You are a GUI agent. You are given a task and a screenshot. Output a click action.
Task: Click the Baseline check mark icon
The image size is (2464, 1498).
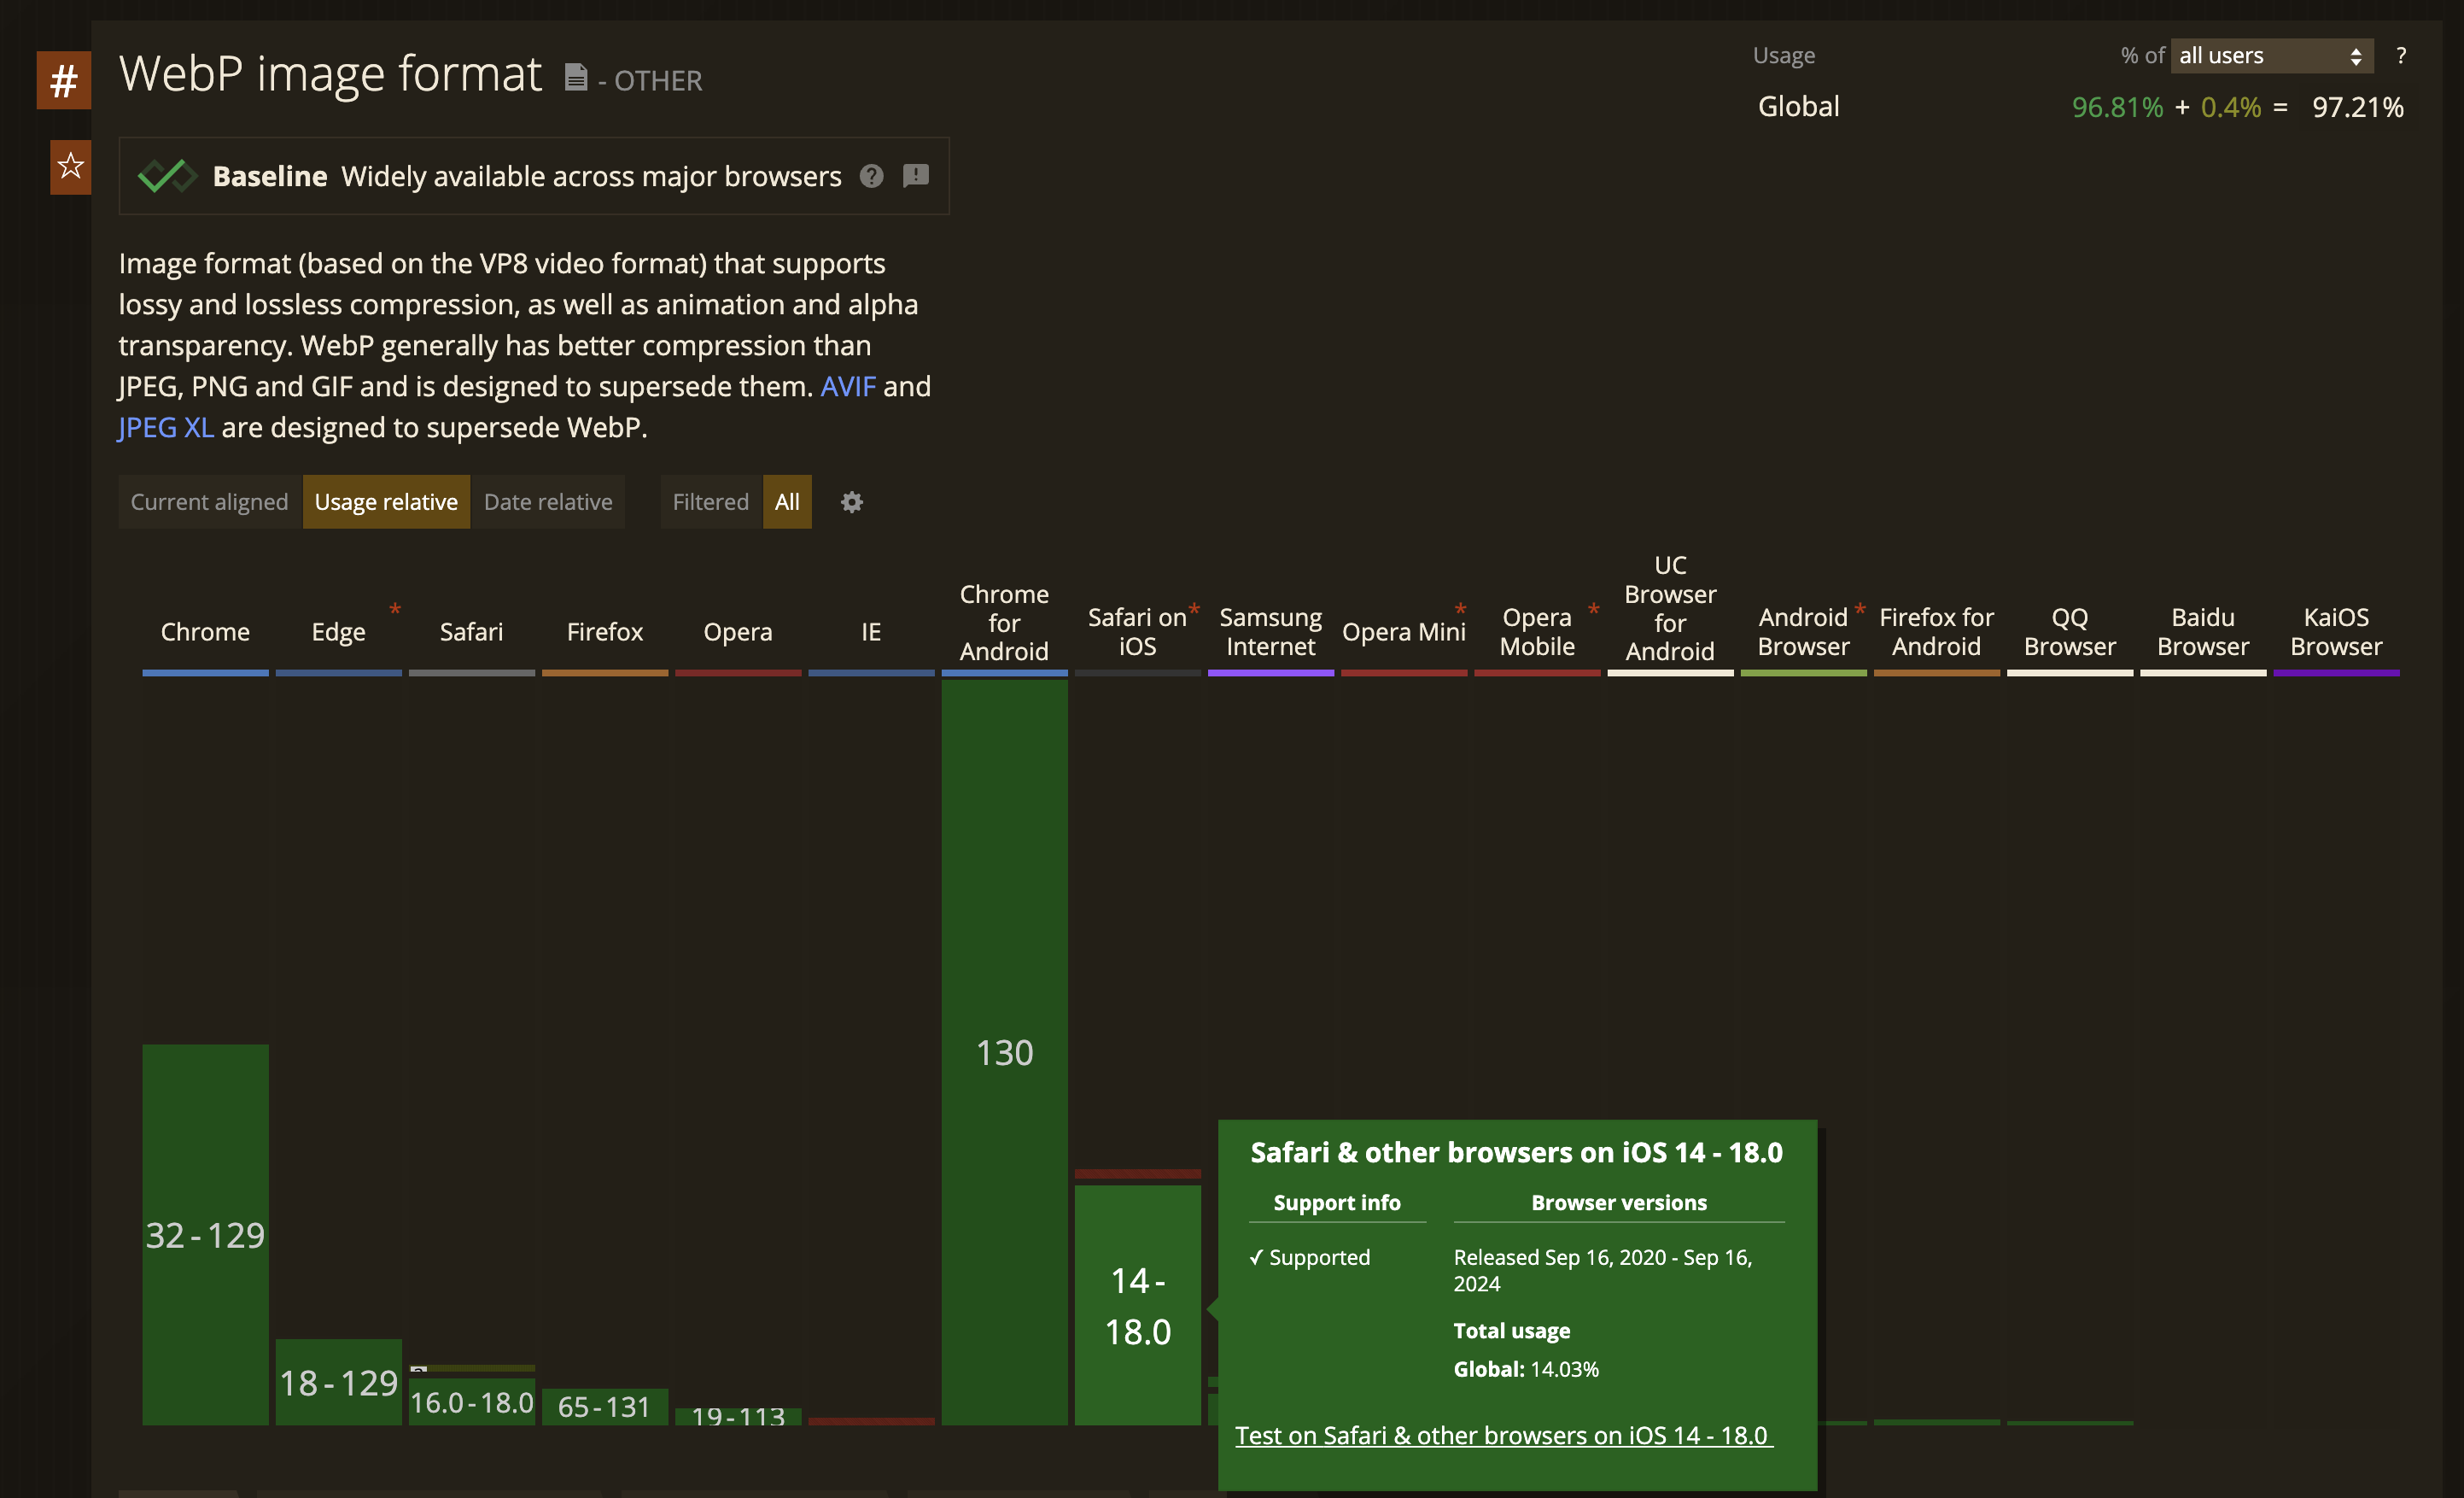(x=167, y=176)
